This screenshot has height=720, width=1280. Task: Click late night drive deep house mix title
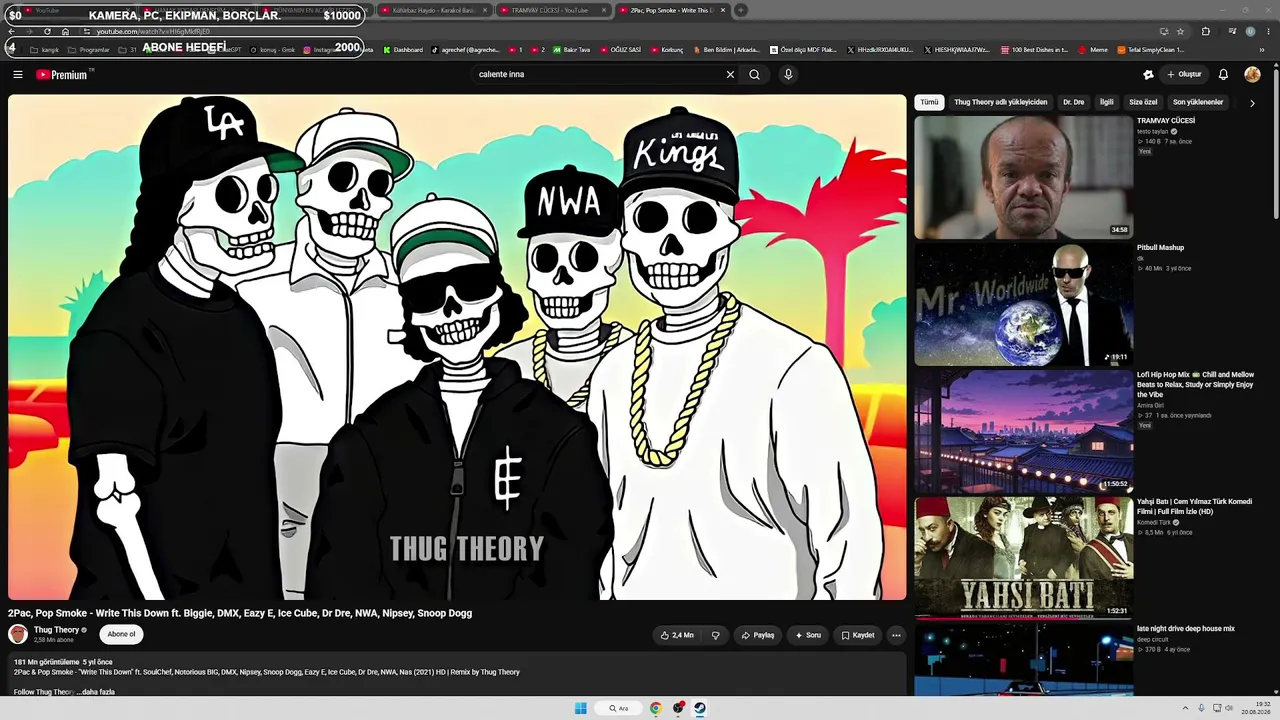1186,629
